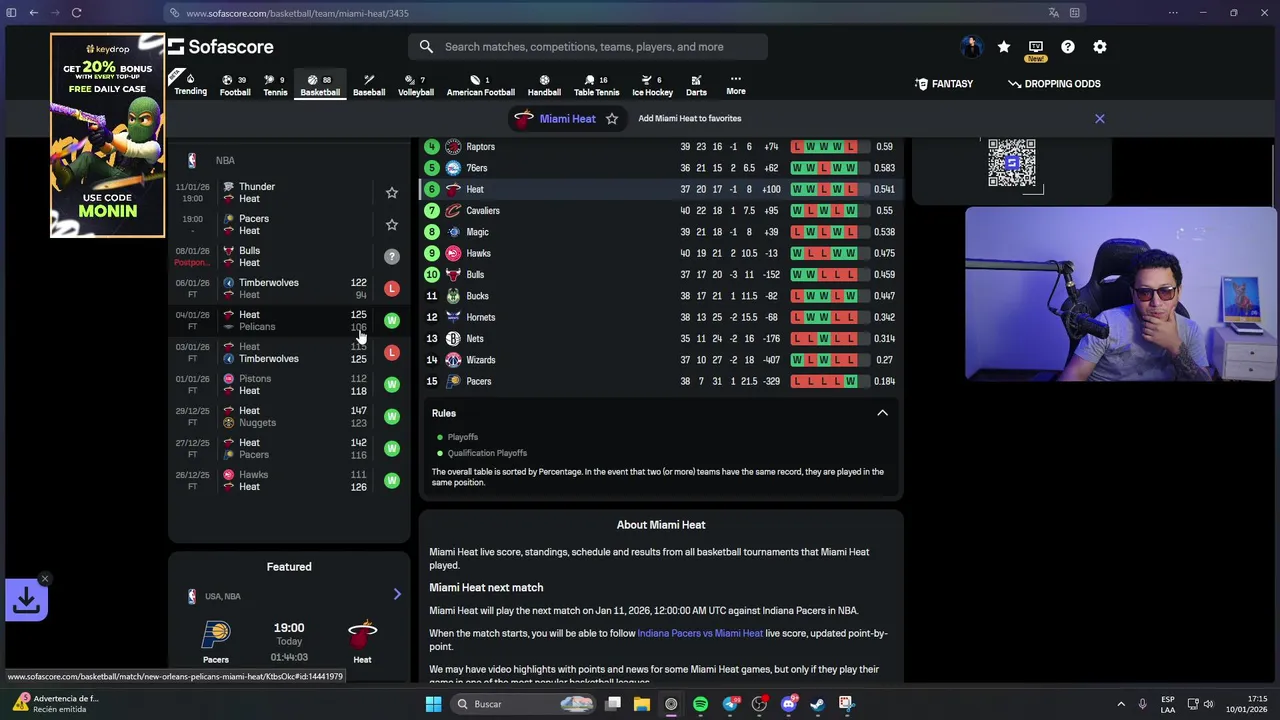Image resolution: width=1280 pixels, height=720 pixels.
Task: Click the QR code image
Action: 1012,163
